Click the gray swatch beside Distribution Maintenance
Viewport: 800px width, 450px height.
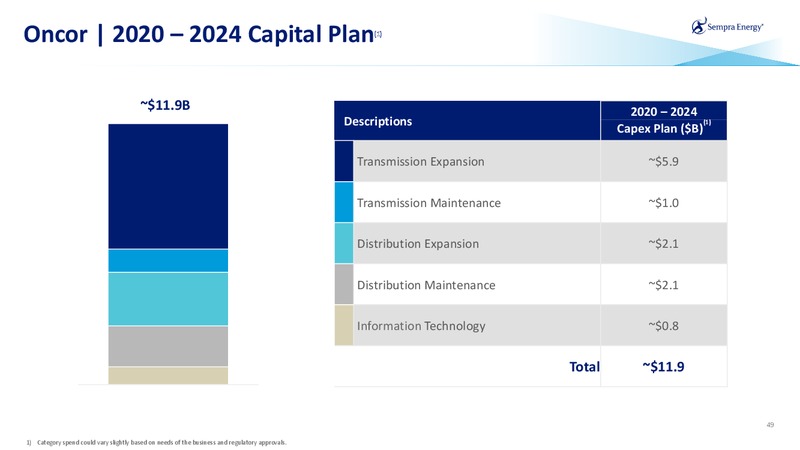point(344,284)
